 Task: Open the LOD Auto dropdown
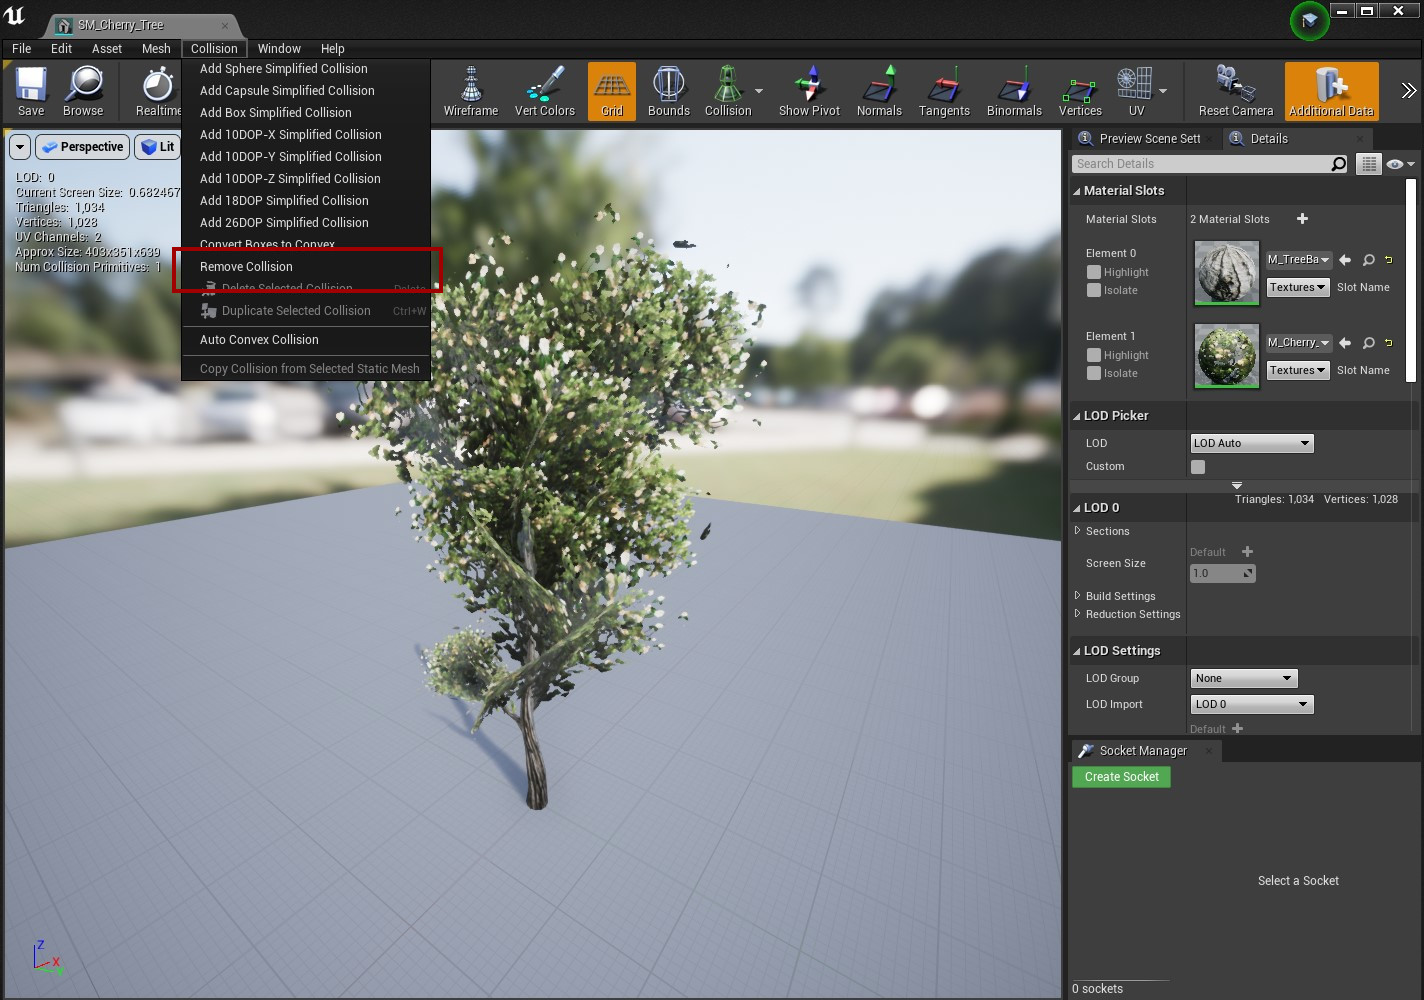tap(1251, 442)
